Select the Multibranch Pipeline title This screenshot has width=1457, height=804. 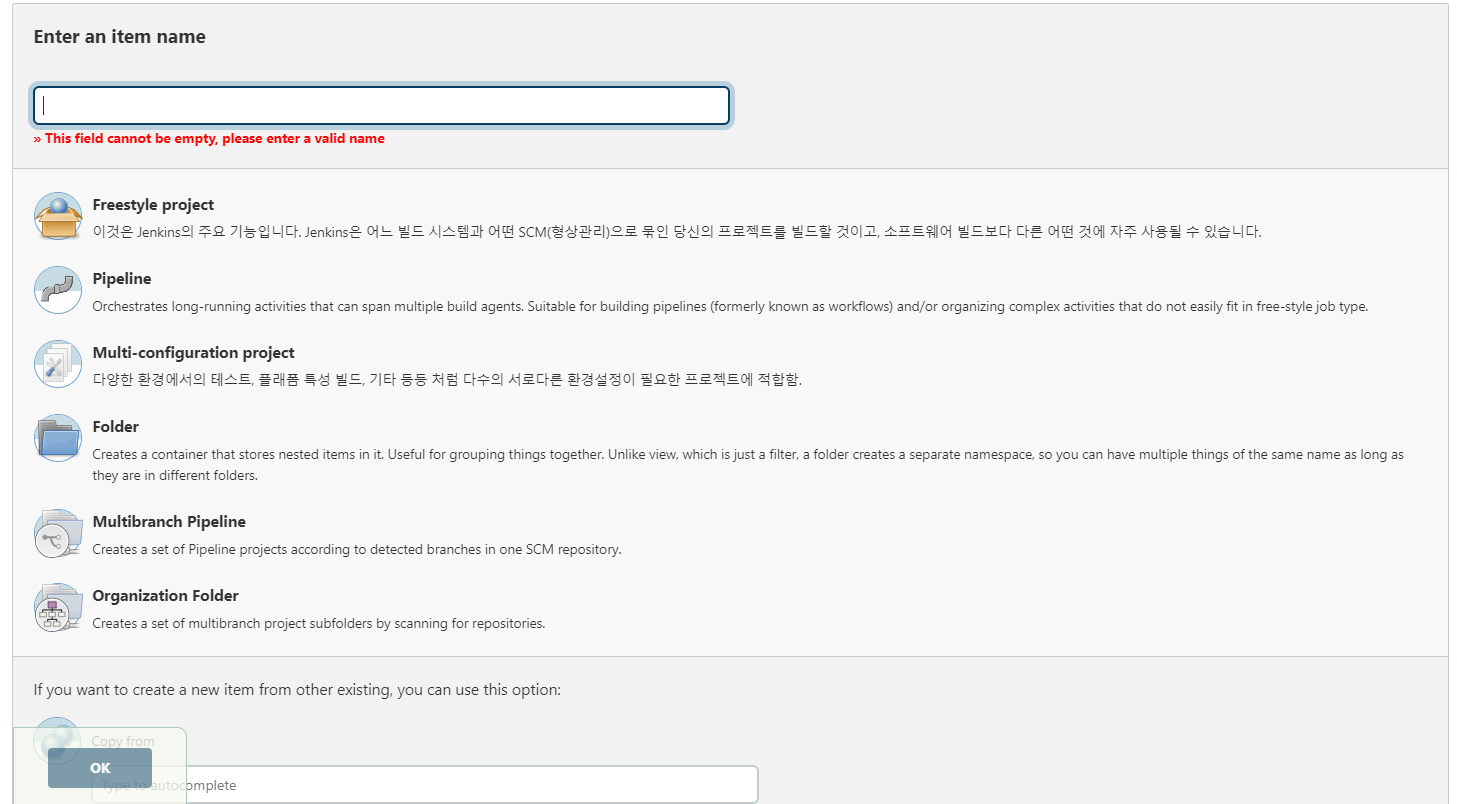[x=169, y=522]
